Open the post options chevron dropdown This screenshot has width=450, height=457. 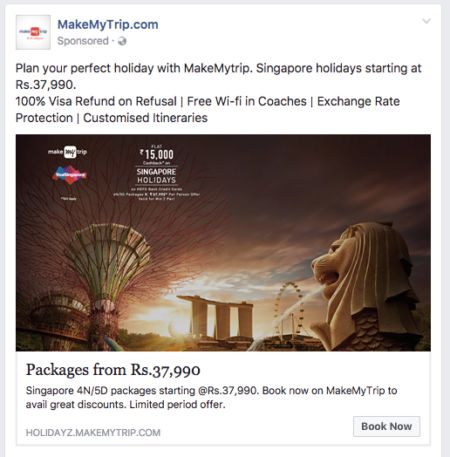click(x=426, y=21)
